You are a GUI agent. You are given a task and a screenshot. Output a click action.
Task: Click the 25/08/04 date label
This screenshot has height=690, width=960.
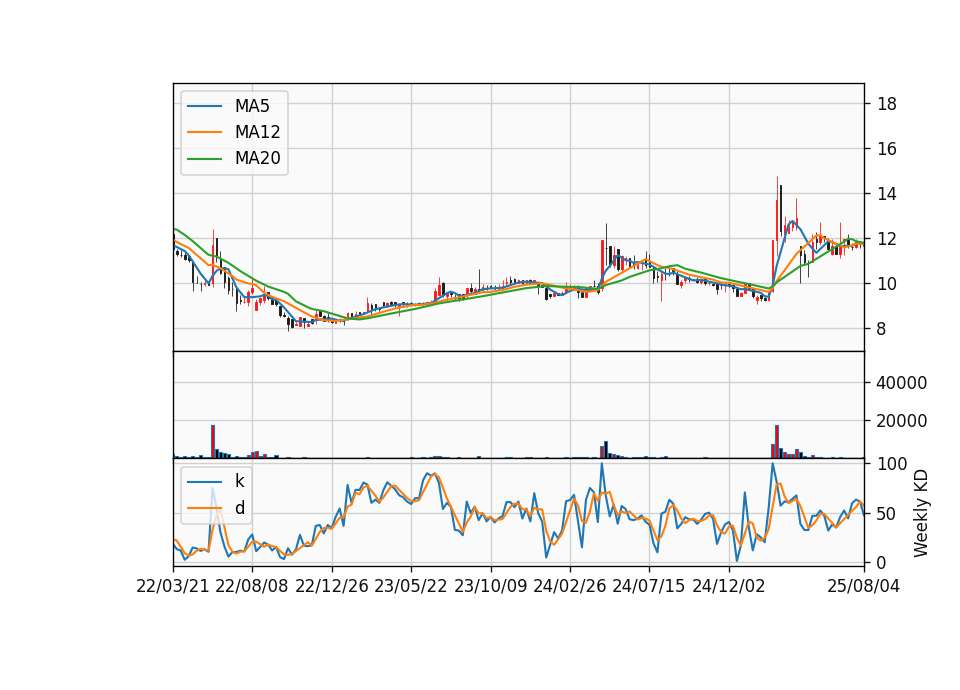[x=864, y=586]
